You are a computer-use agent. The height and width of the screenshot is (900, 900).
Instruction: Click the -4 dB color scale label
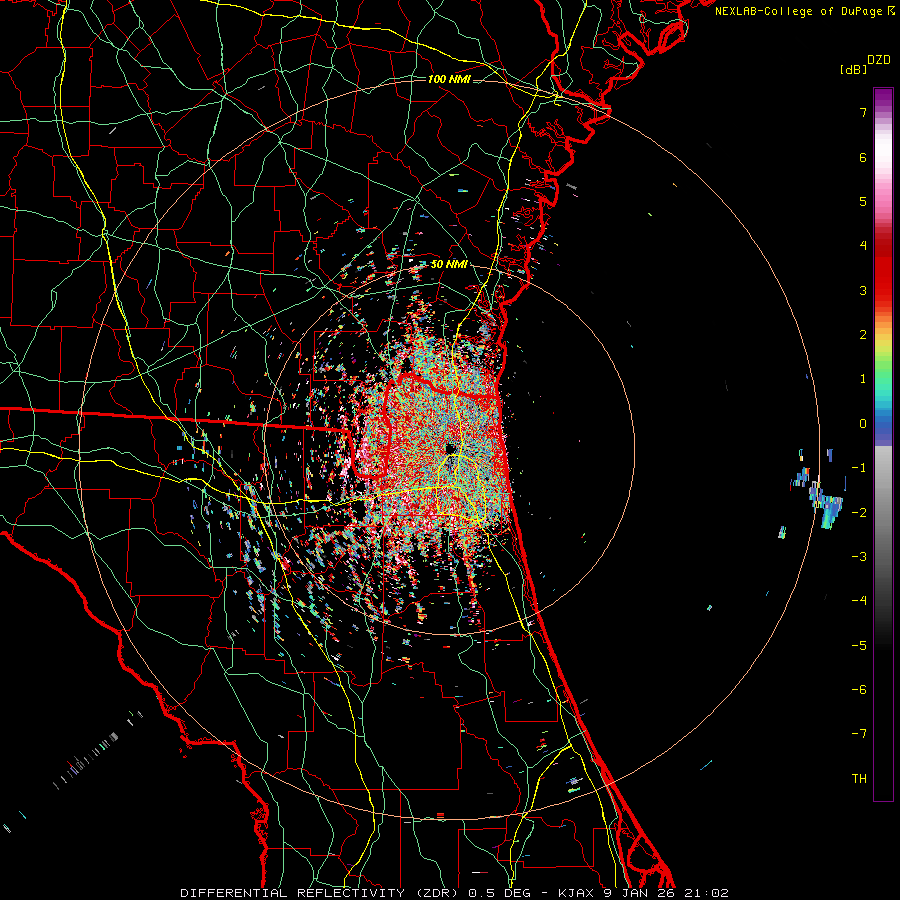pyautogui.click(x=859, y=601)
